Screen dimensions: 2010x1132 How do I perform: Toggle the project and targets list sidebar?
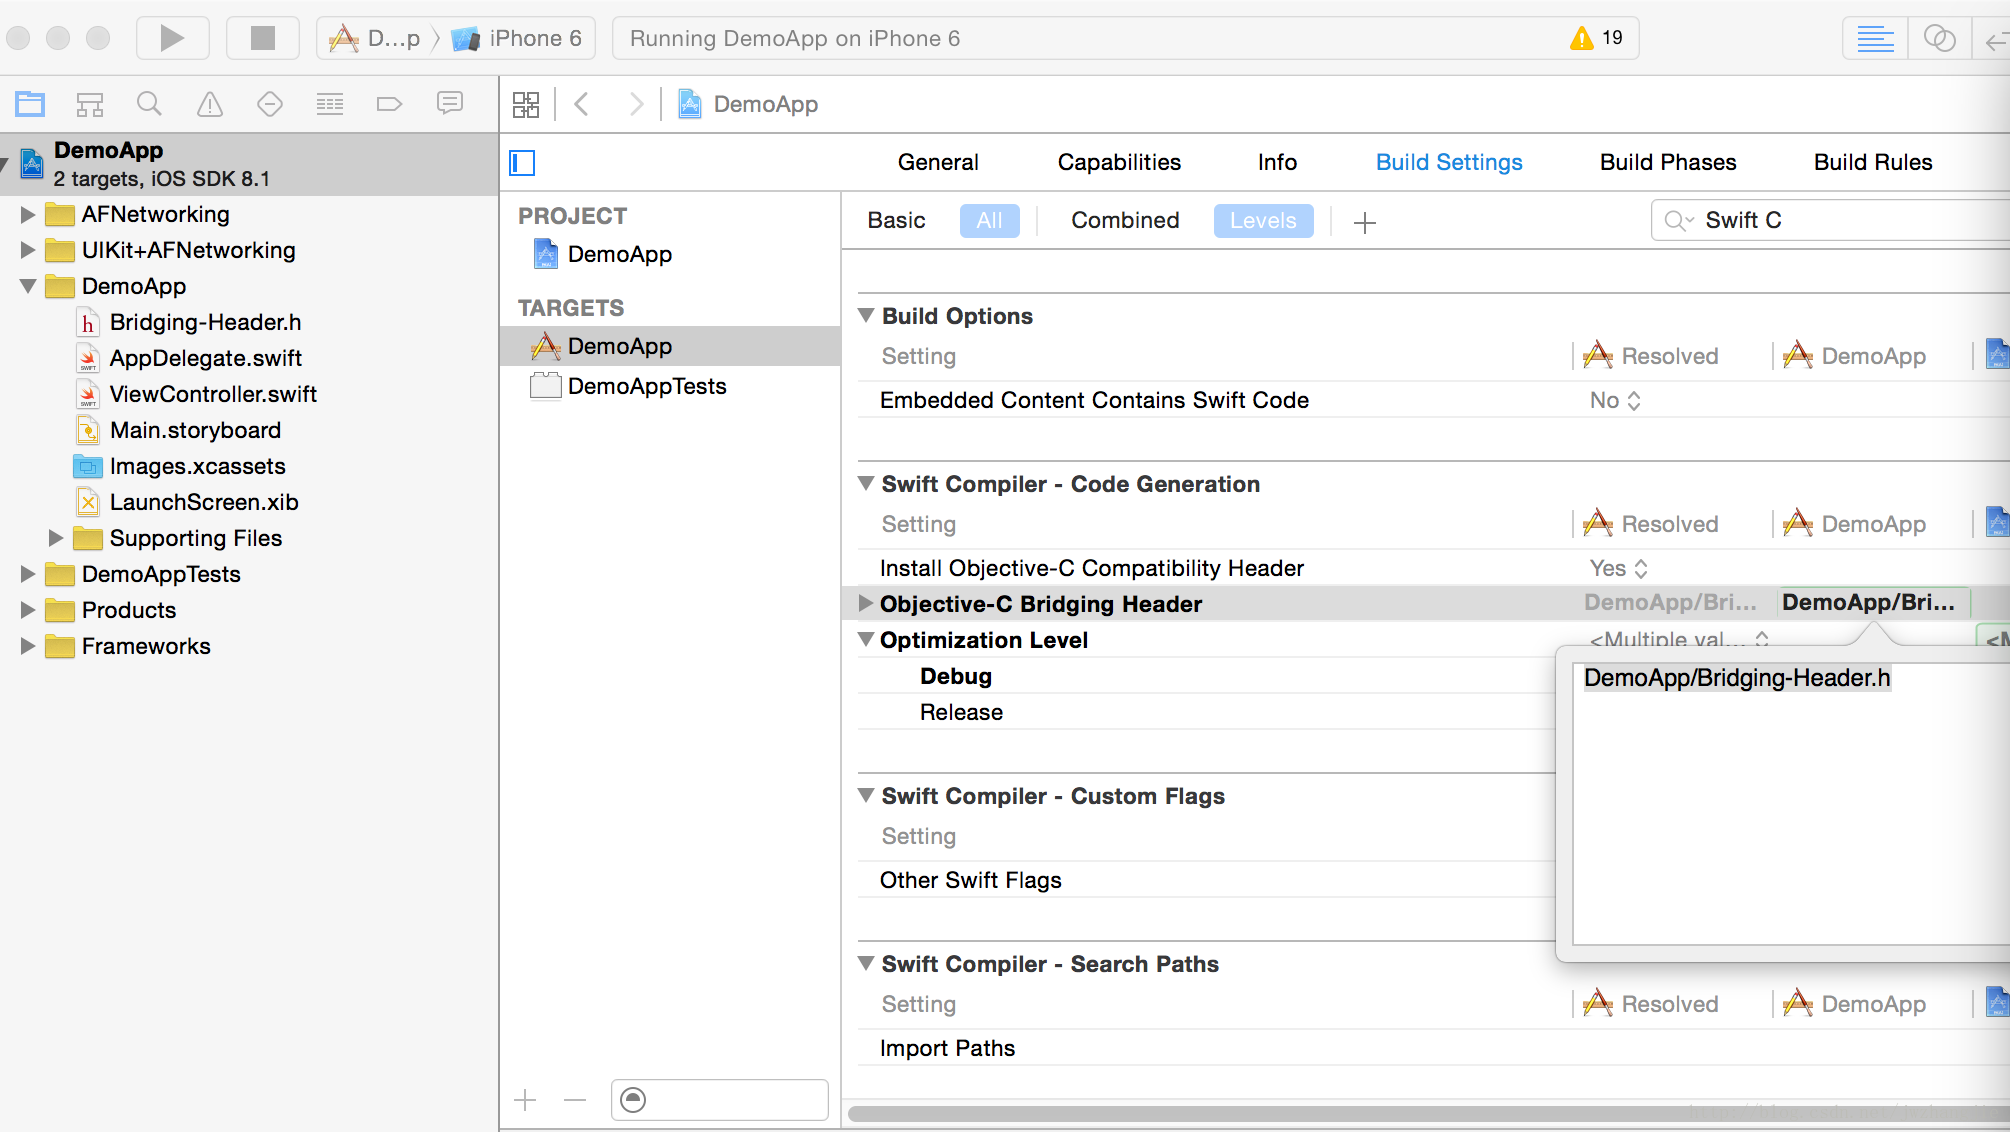(x=522, y=162)
